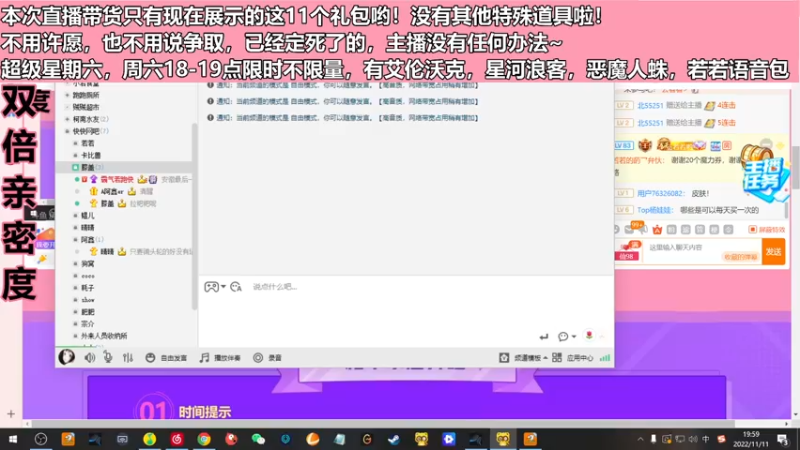This screenshot has width=800, height=450.
Task: Click the plus icon at the lower left
Action: coord(11,413)
